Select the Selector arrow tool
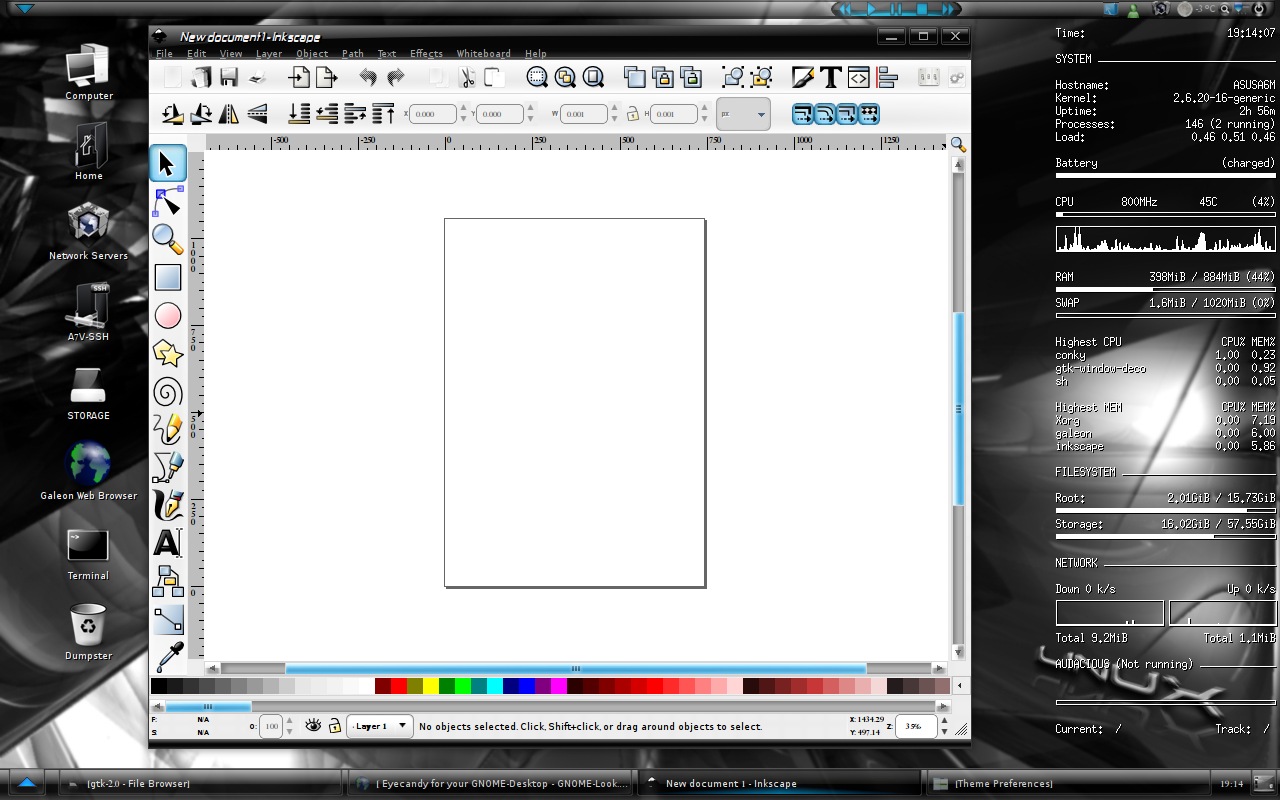The image size is (1280, 800). 167,163
